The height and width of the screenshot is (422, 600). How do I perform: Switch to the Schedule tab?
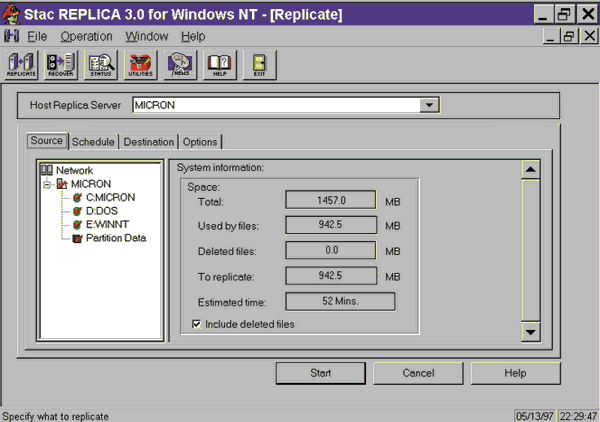point(94,142)
